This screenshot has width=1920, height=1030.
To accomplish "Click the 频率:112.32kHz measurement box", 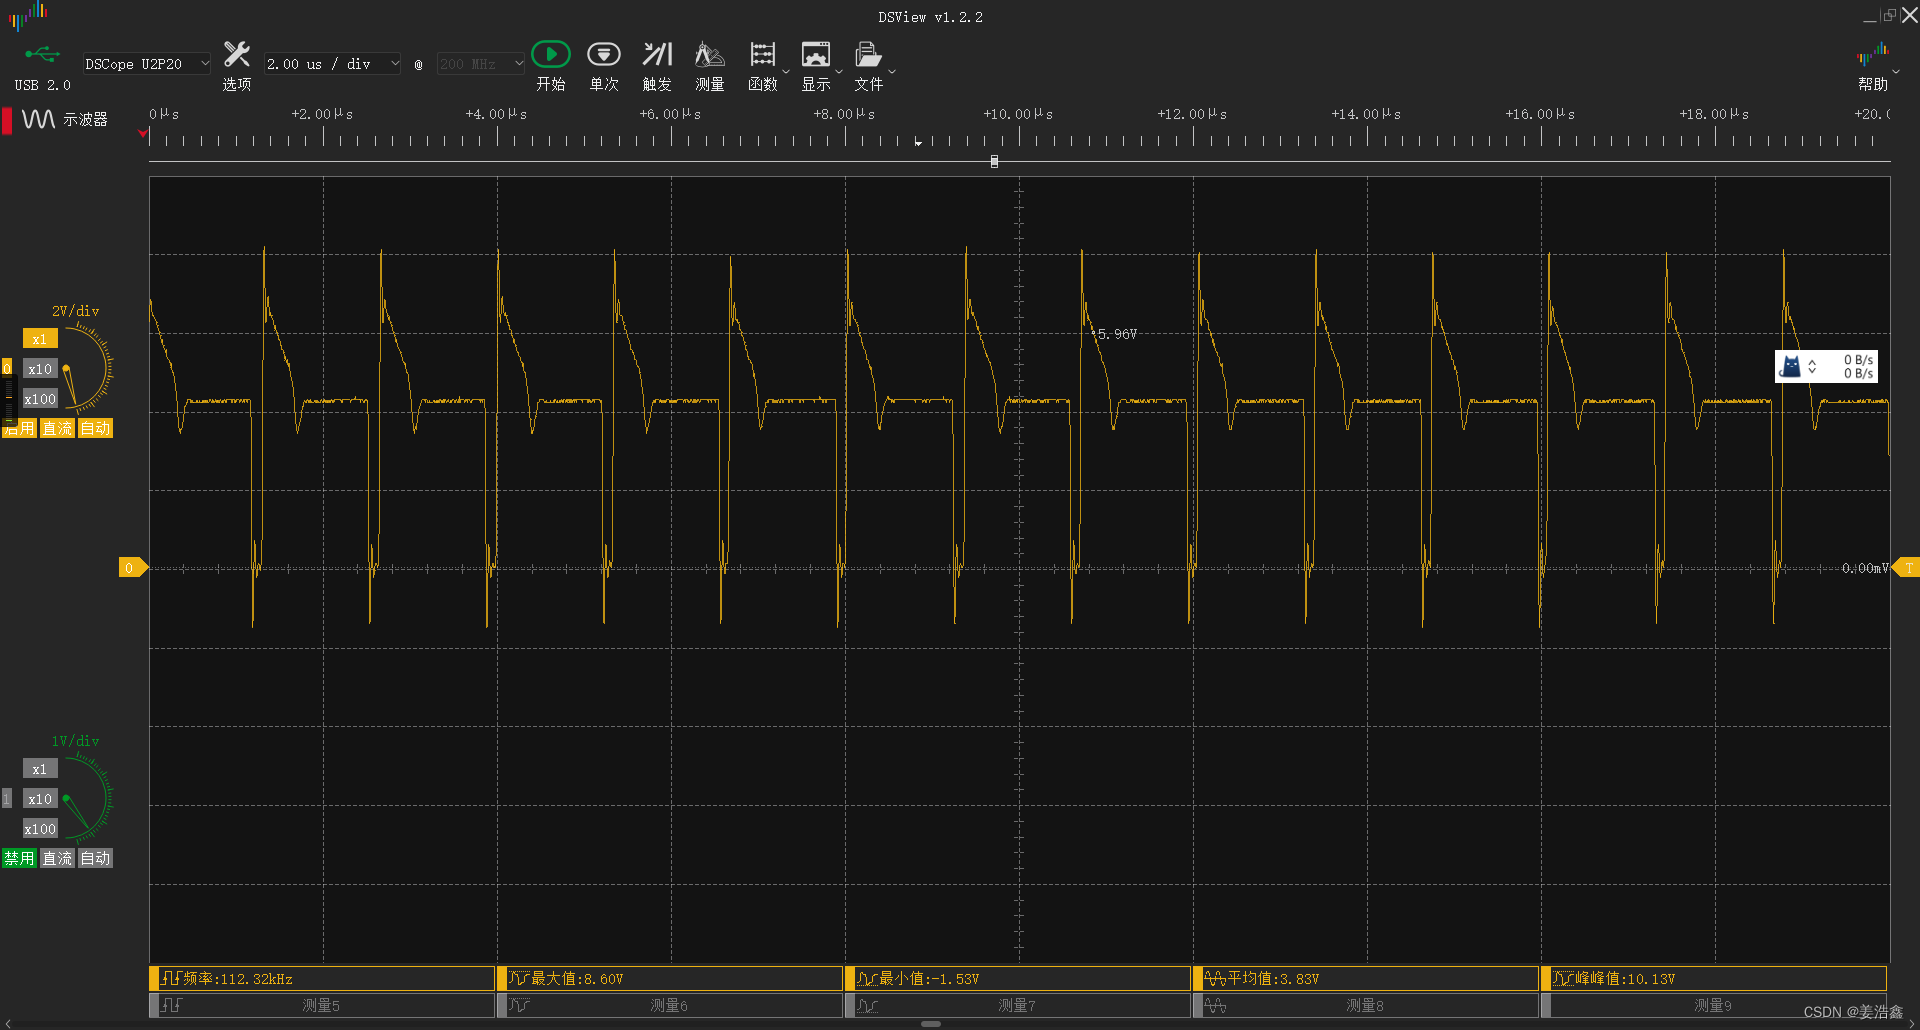I will (x=323, y=978).
